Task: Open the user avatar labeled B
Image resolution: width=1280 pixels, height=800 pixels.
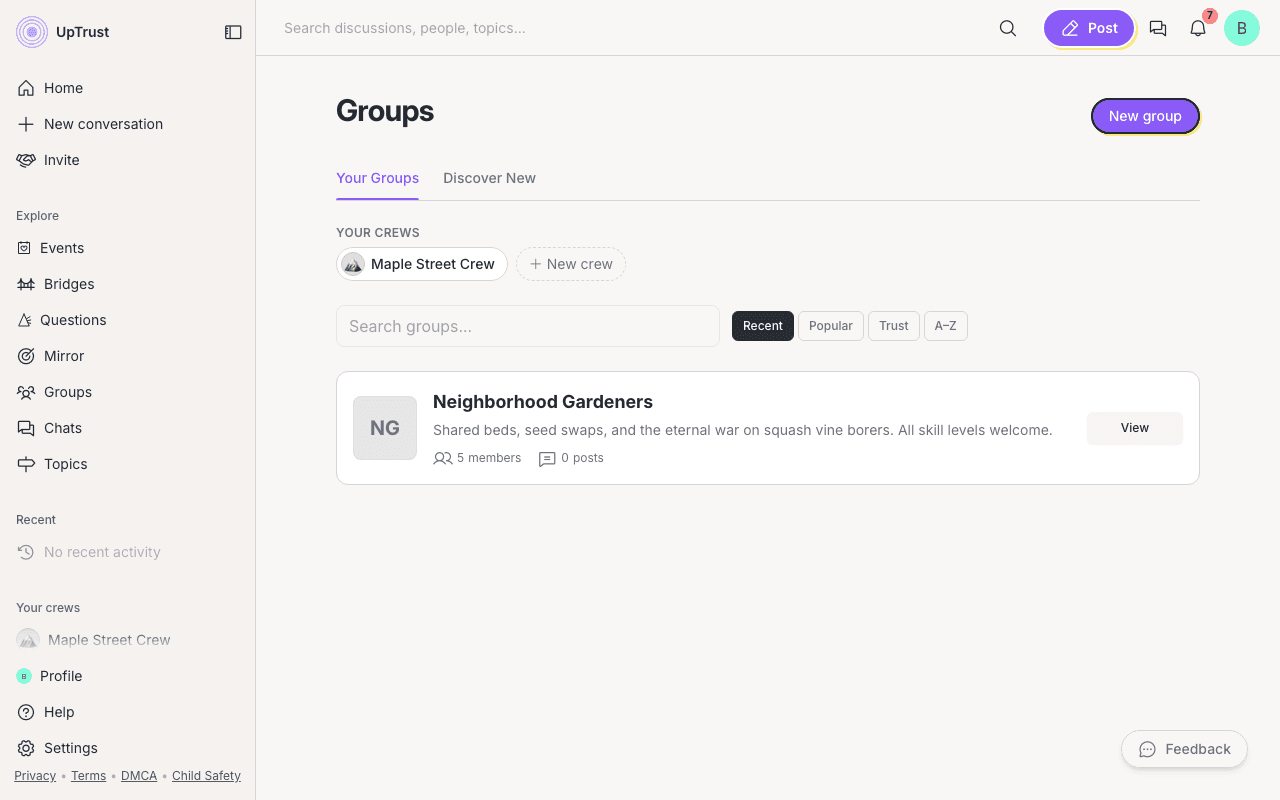Action: click(1242, 28)
